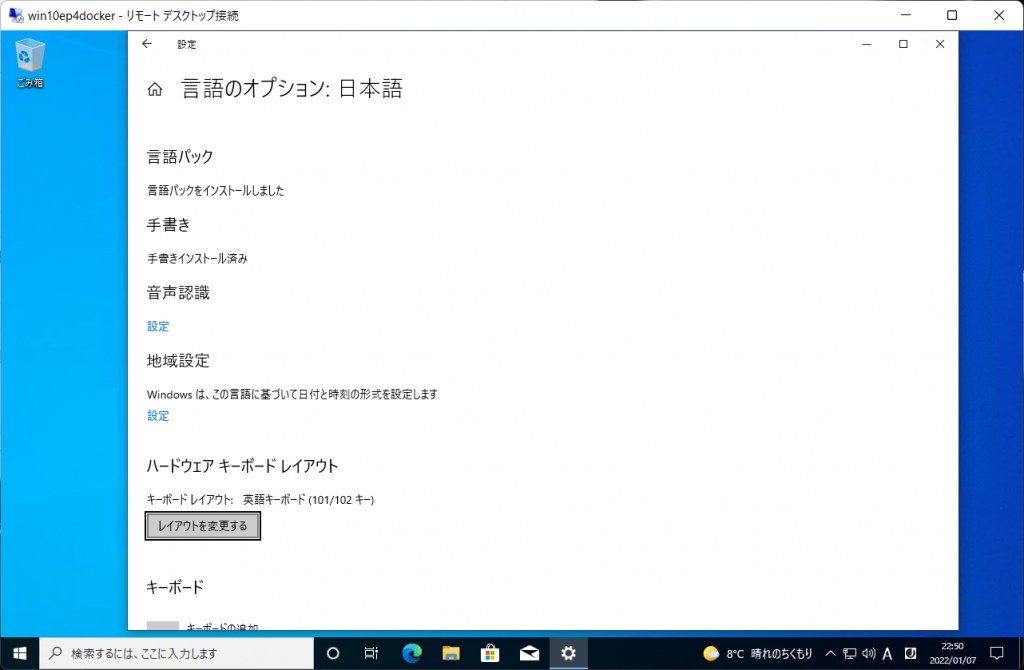Click the ハードウェア キーボード レイアウト heading
Viewport: 1024px width, 670px height.
242,466
